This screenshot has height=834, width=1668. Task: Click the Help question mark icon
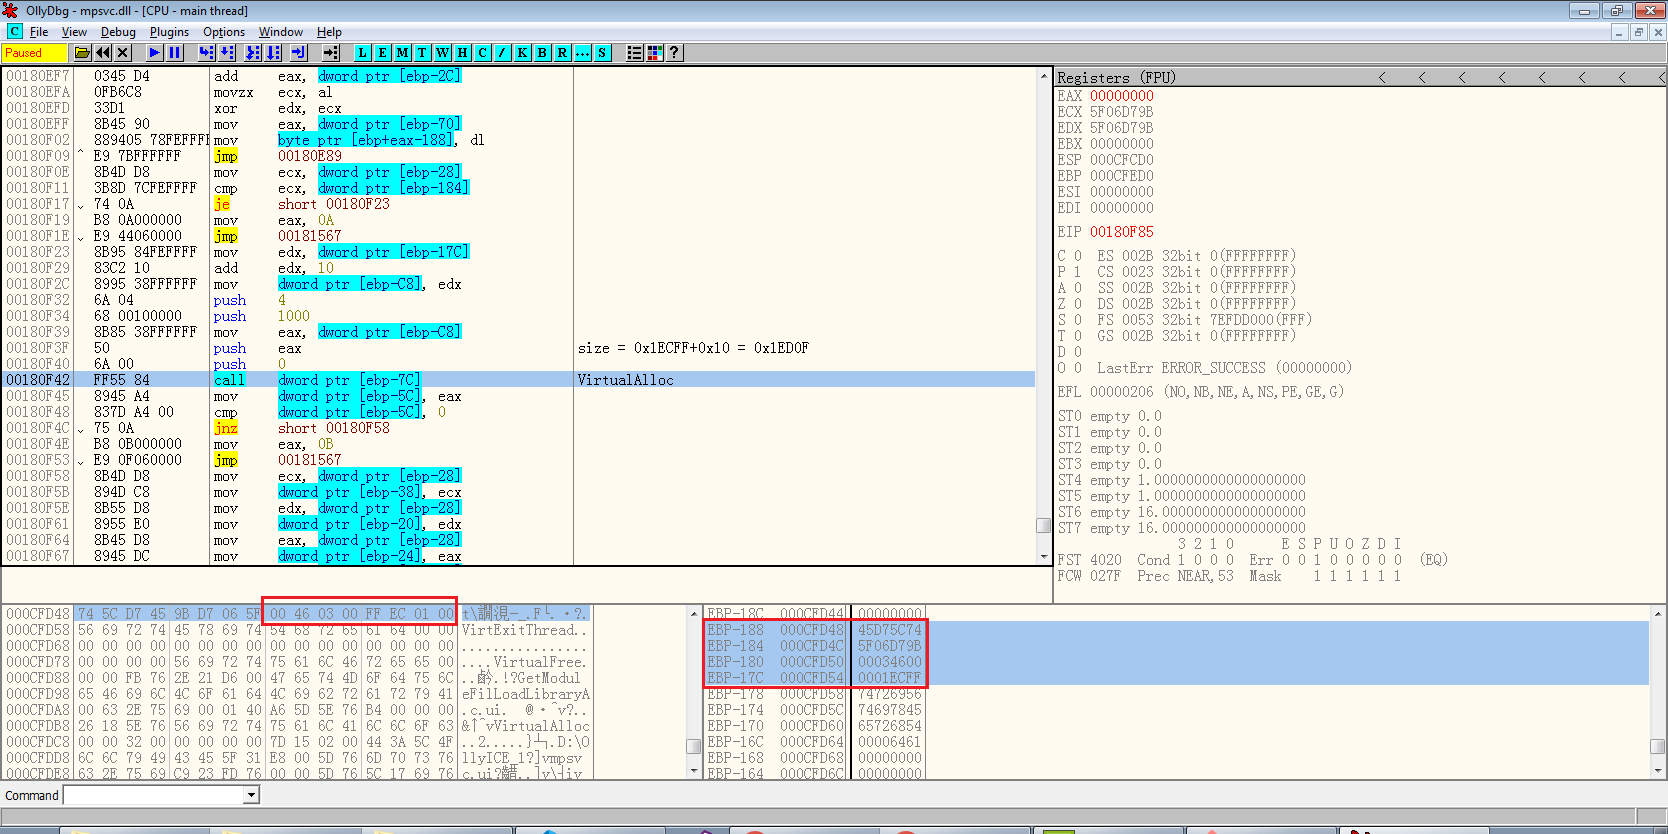click(675, 53)
